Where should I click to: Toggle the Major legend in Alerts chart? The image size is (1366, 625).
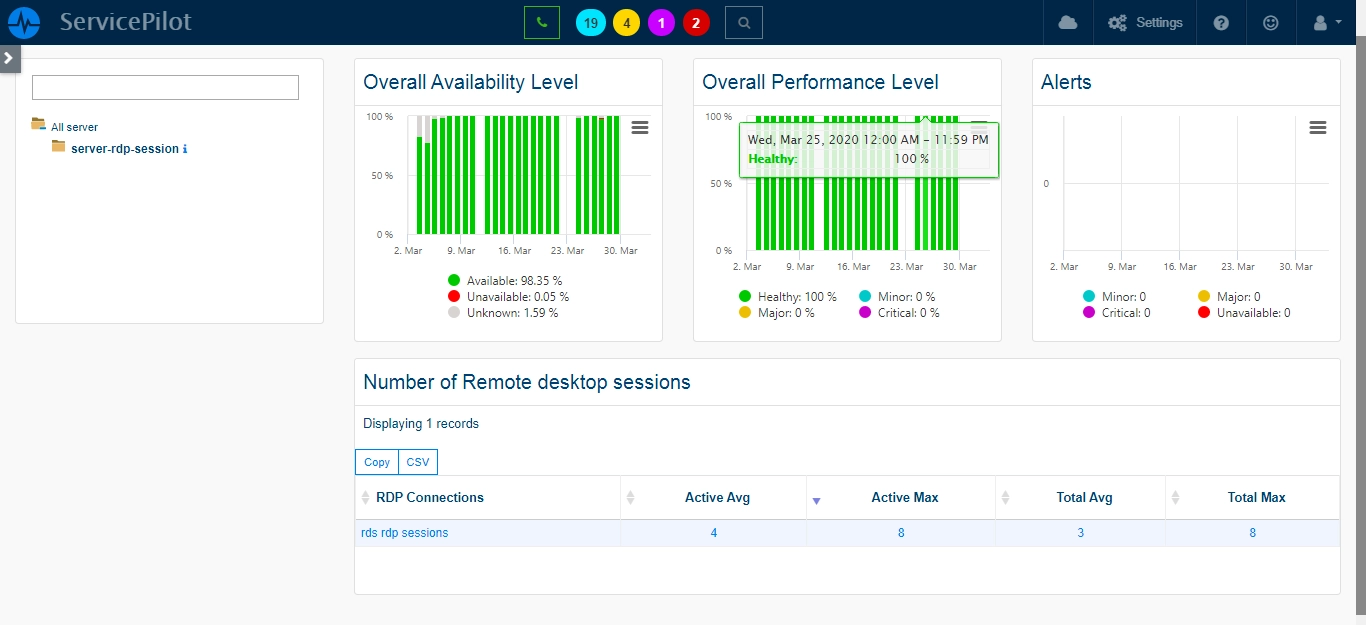(x=1229, y=296)
